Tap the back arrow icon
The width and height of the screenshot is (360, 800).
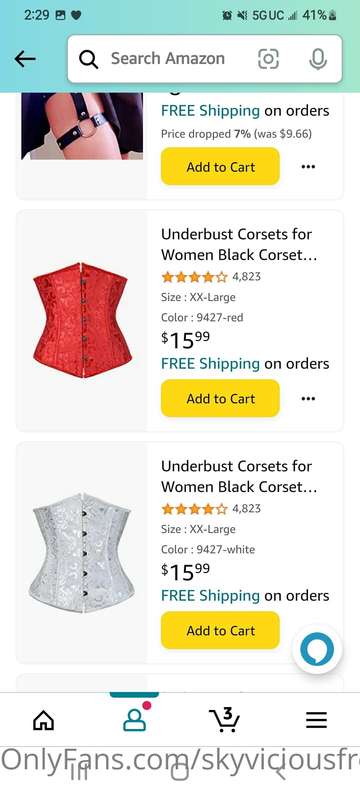(25, 59)
